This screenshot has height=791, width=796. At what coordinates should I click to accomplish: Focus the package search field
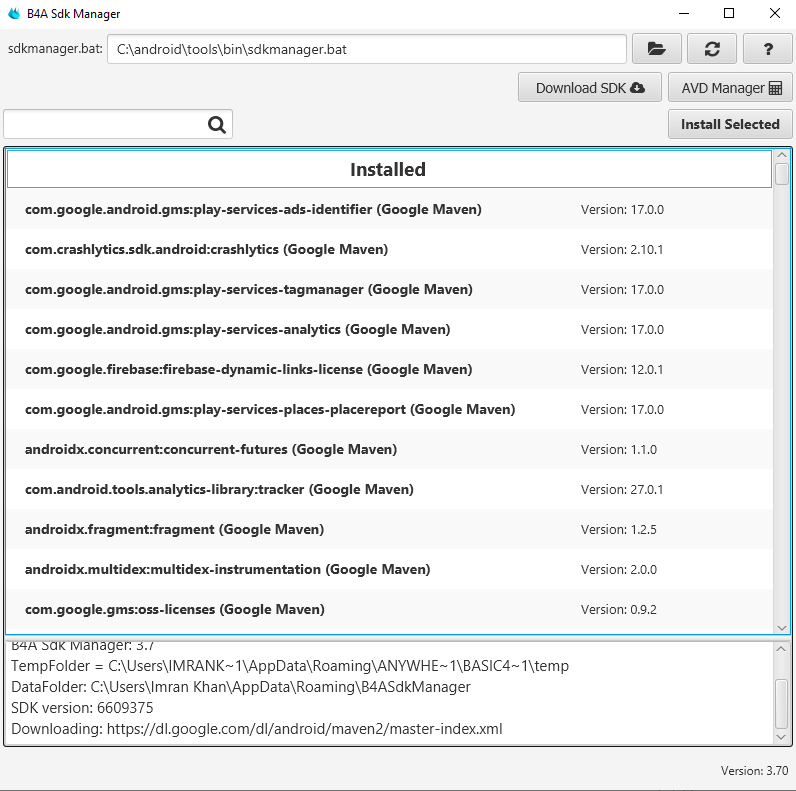tap(118, 124)
